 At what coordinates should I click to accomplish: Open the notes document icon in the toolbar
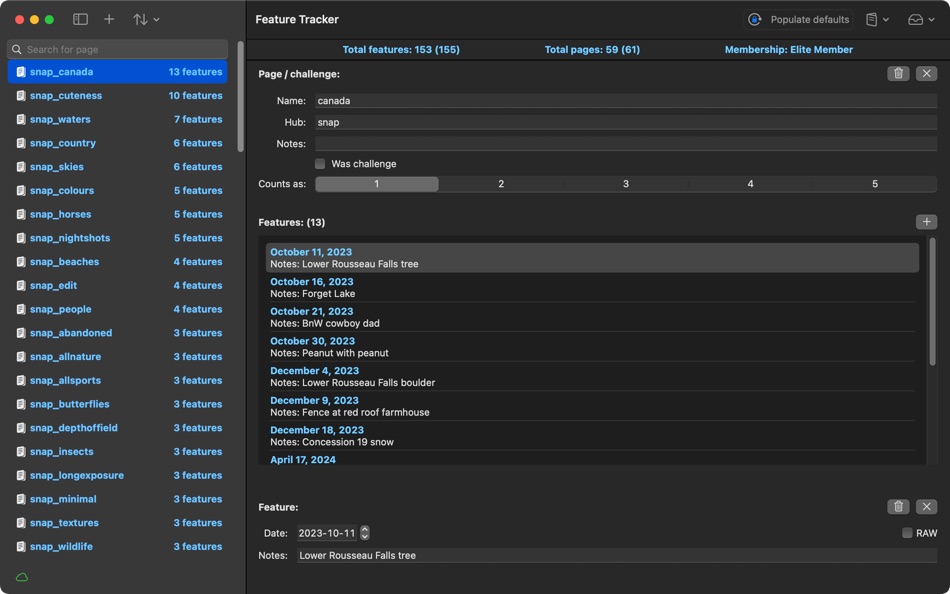click(x=873, y=18)
